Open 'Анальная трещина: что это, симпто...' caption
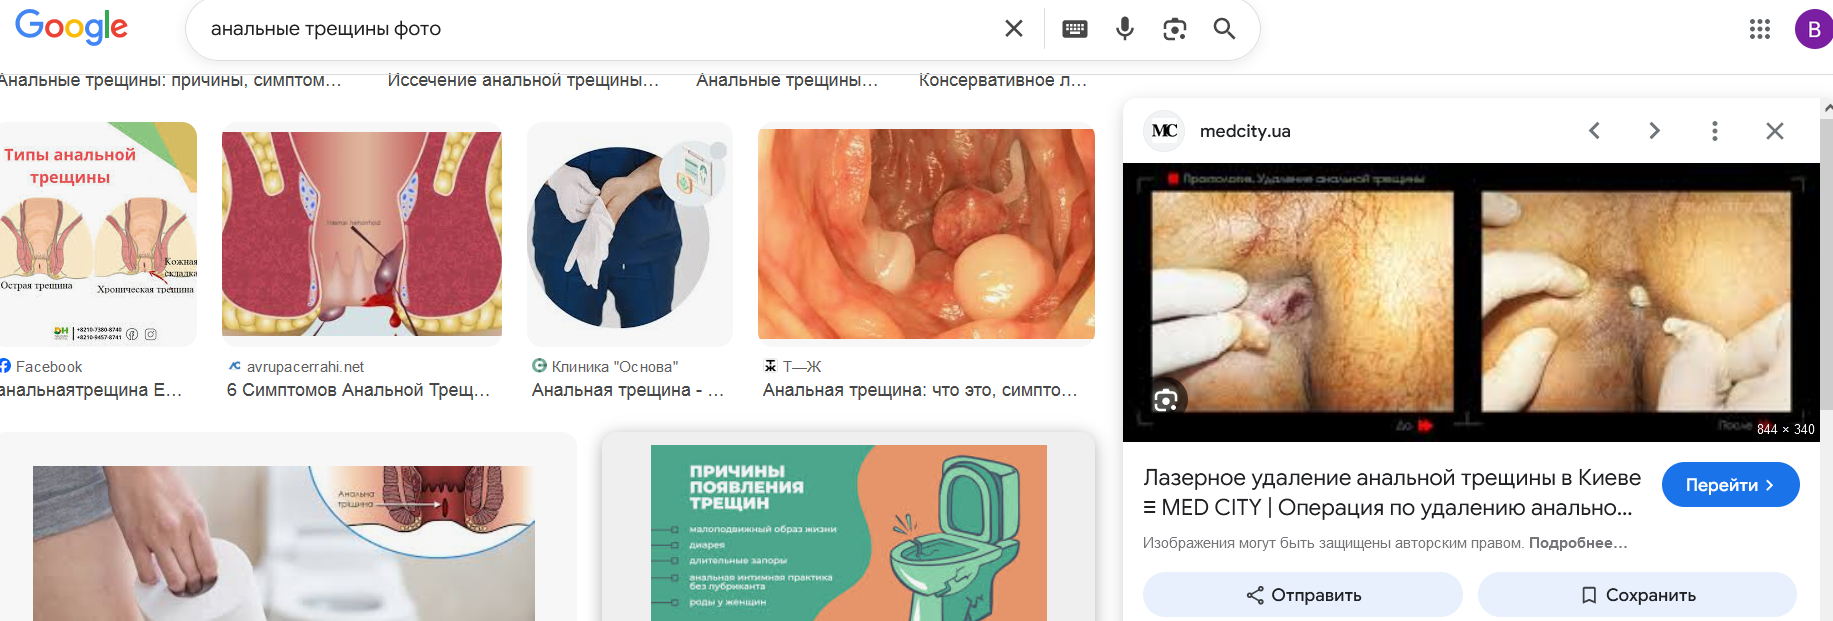This screenshot has width=1833, height=621. (x=920, y=390)
